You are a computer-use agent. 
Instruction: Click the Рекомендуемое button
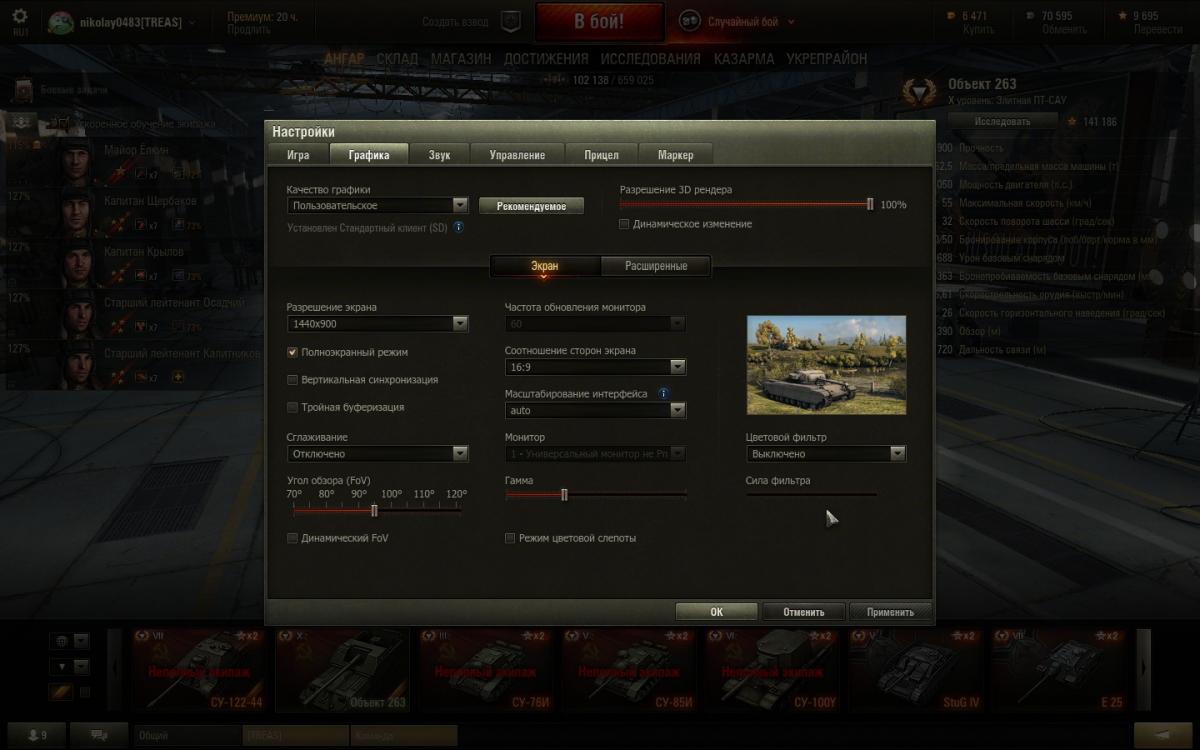(531, 206)
